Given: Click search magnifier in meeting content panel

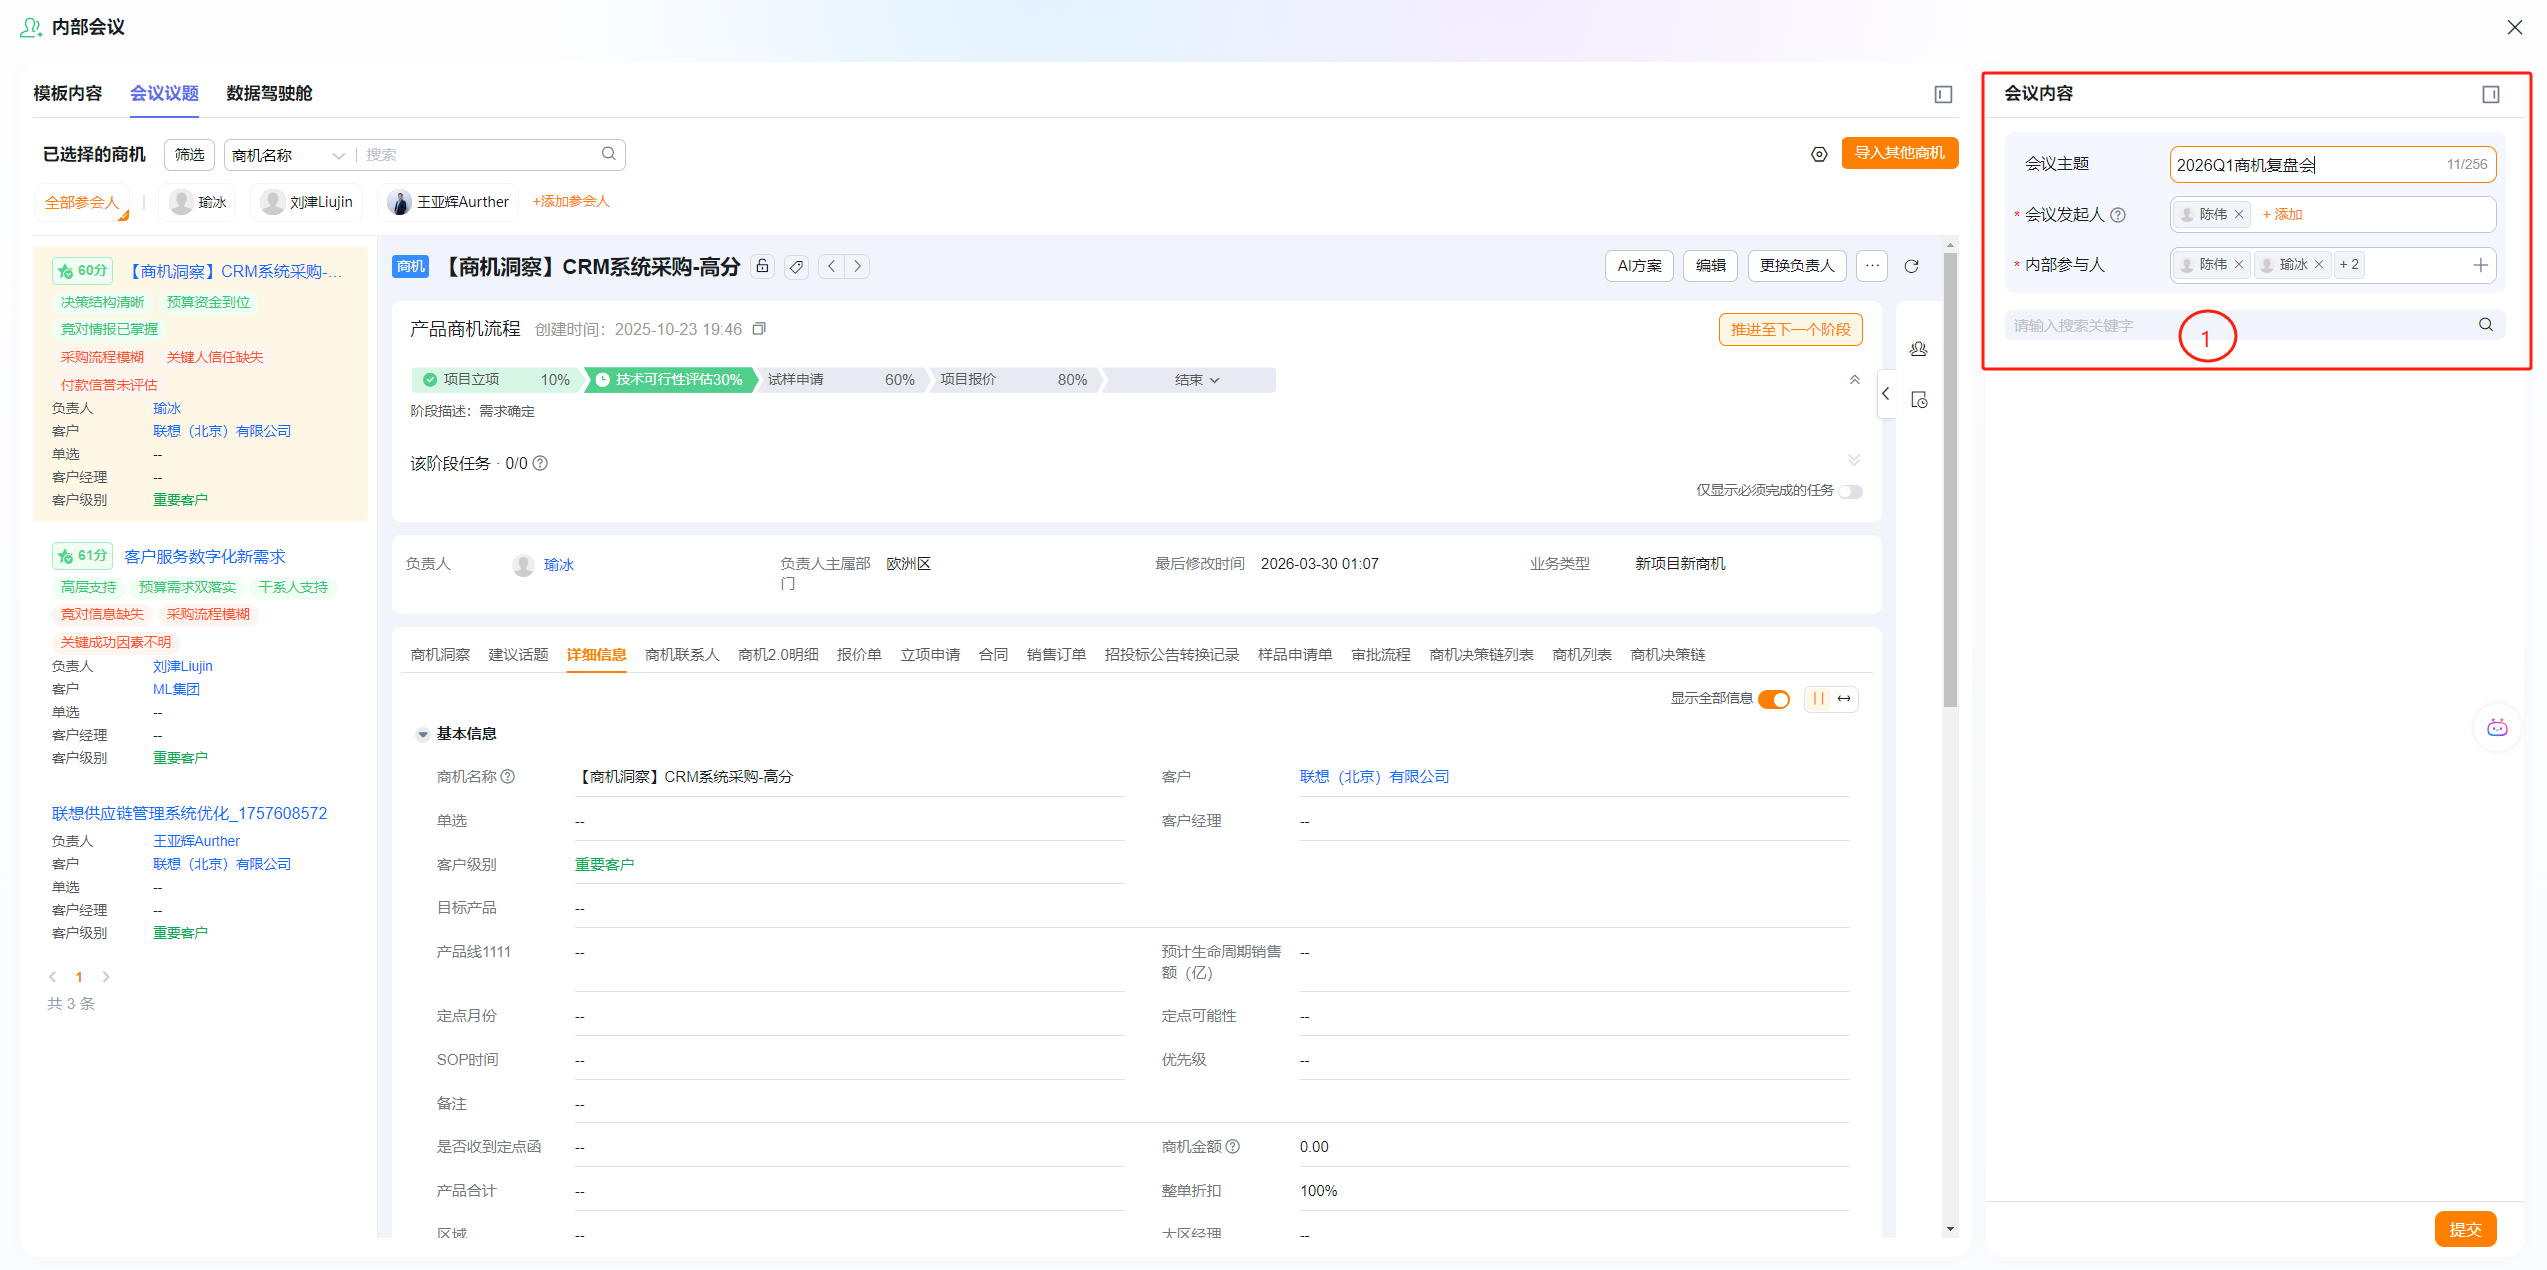Looking at the screenshot, I should (x=2485, y=325).
